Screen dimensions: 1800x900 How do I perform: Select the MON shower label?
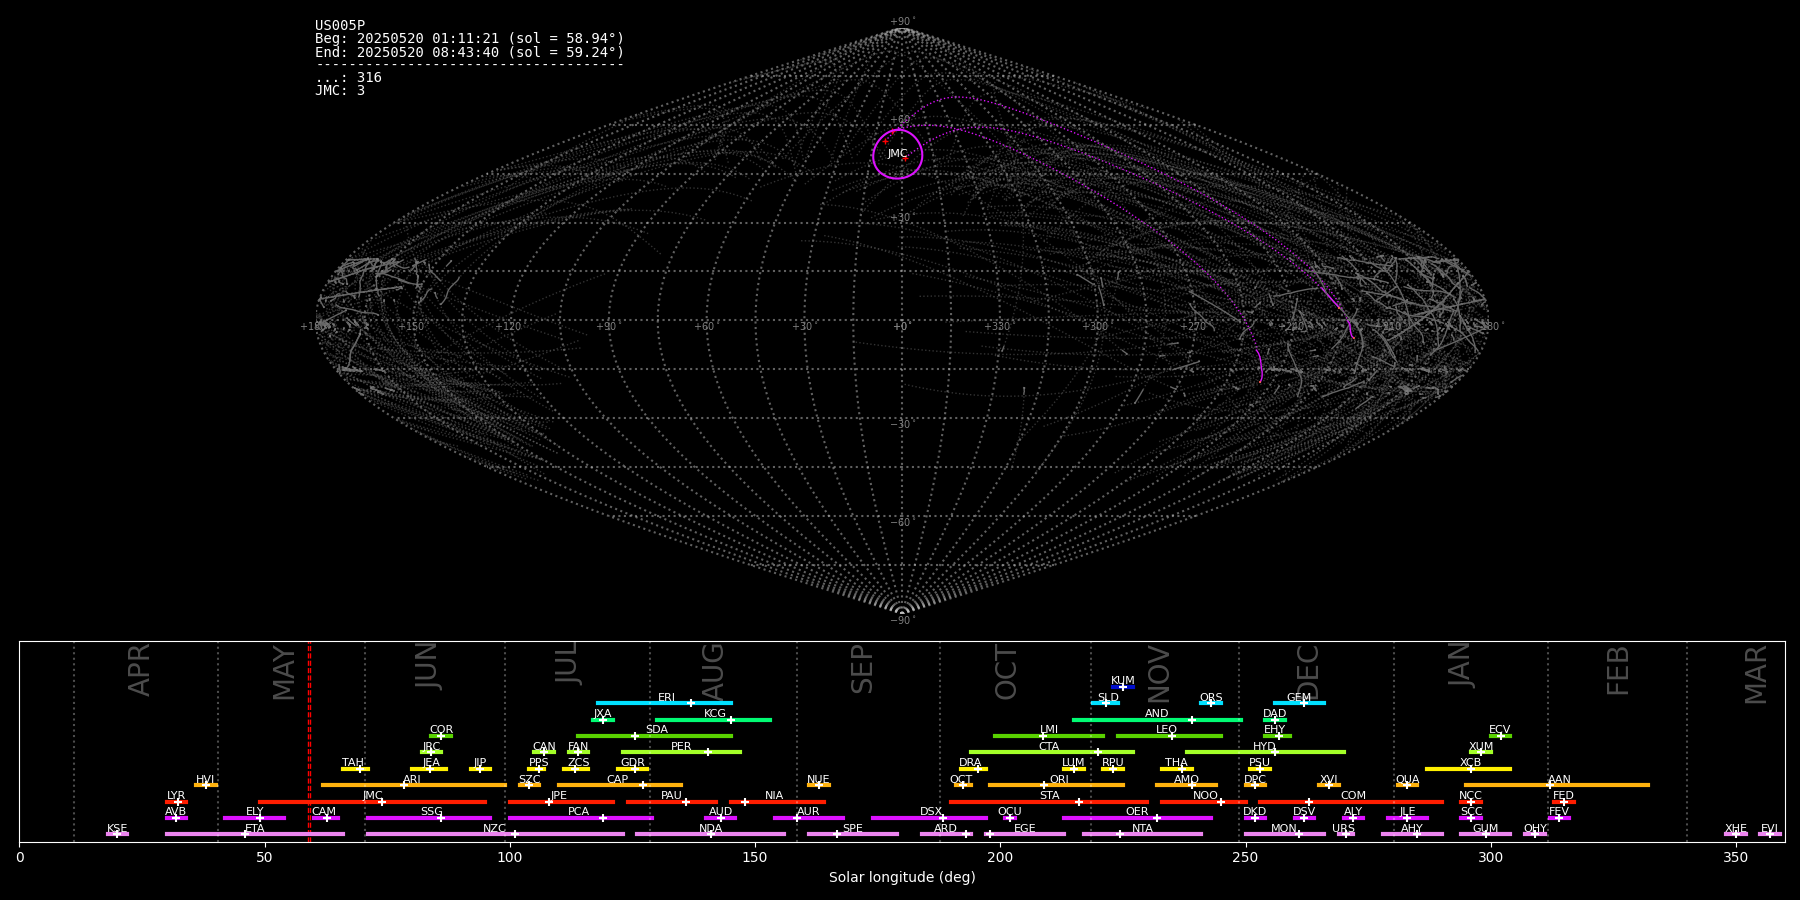[x=1284, y=829]
